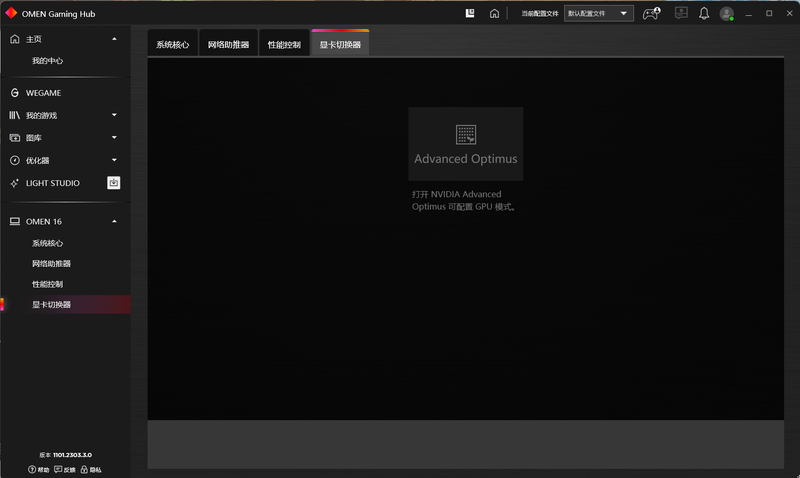Select 显卡切换器 in the sidebar
This screenshot has height=478, width=800.
[66, 305]
